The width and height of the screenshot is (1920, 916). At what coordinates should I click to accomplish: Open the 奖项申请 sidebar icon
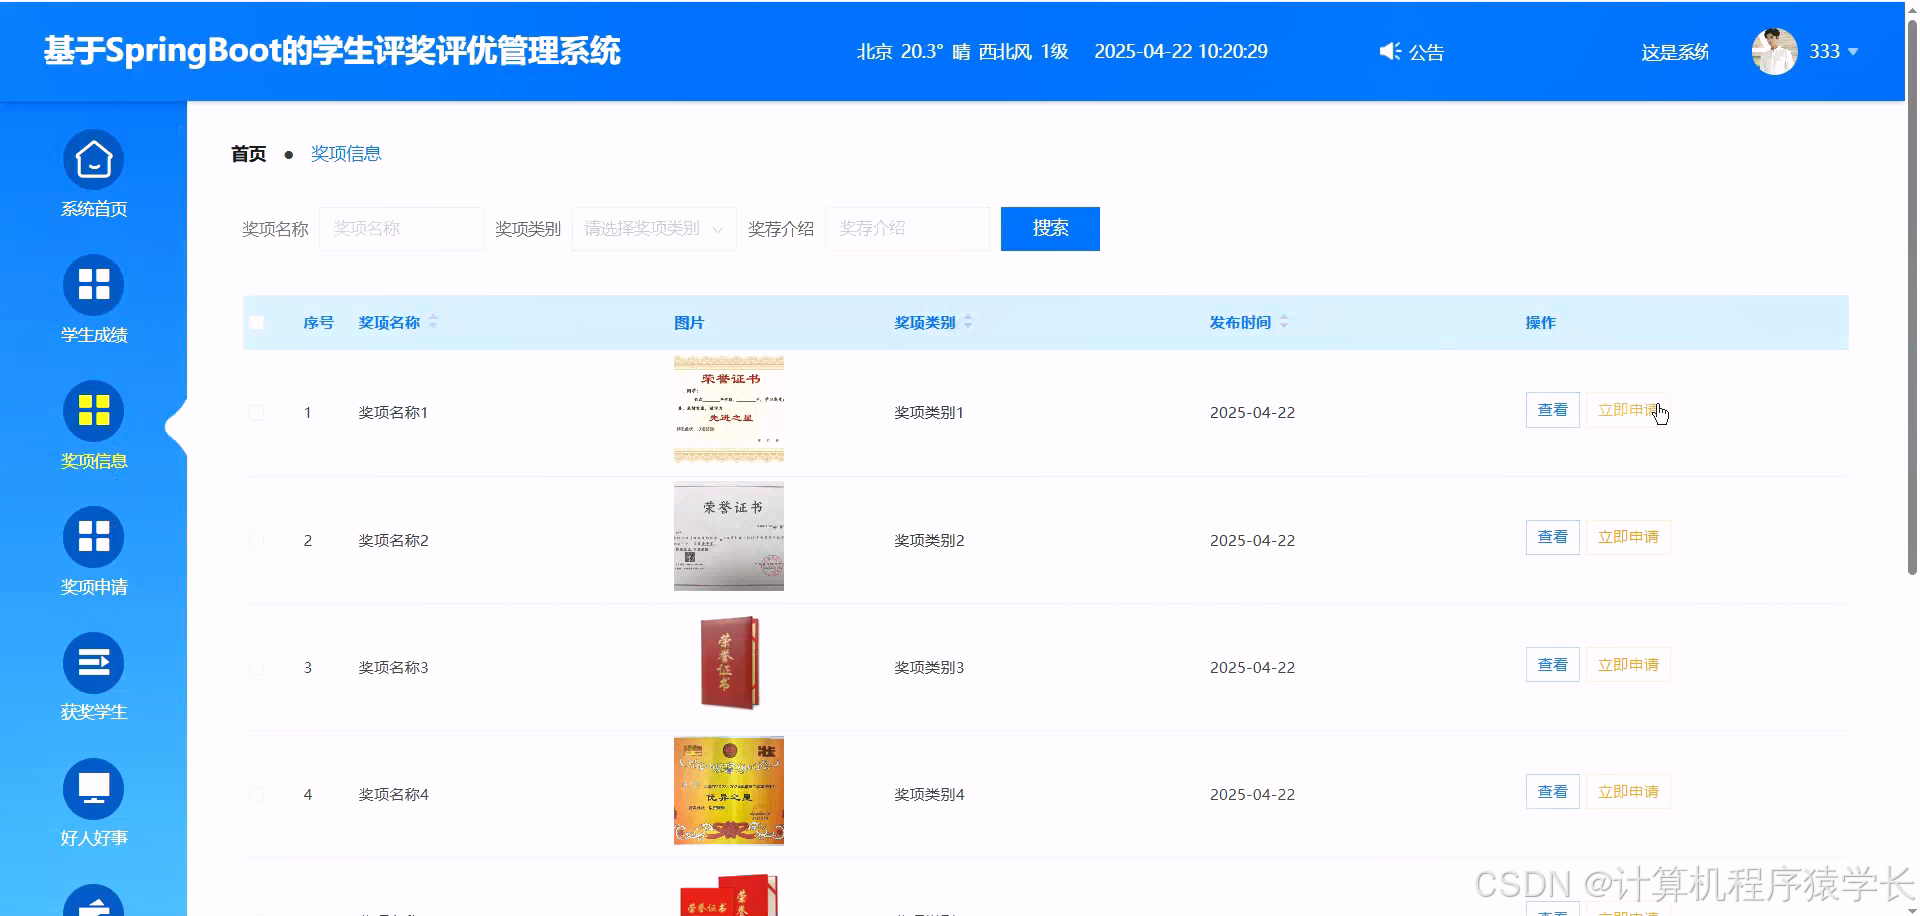(94, 537)
